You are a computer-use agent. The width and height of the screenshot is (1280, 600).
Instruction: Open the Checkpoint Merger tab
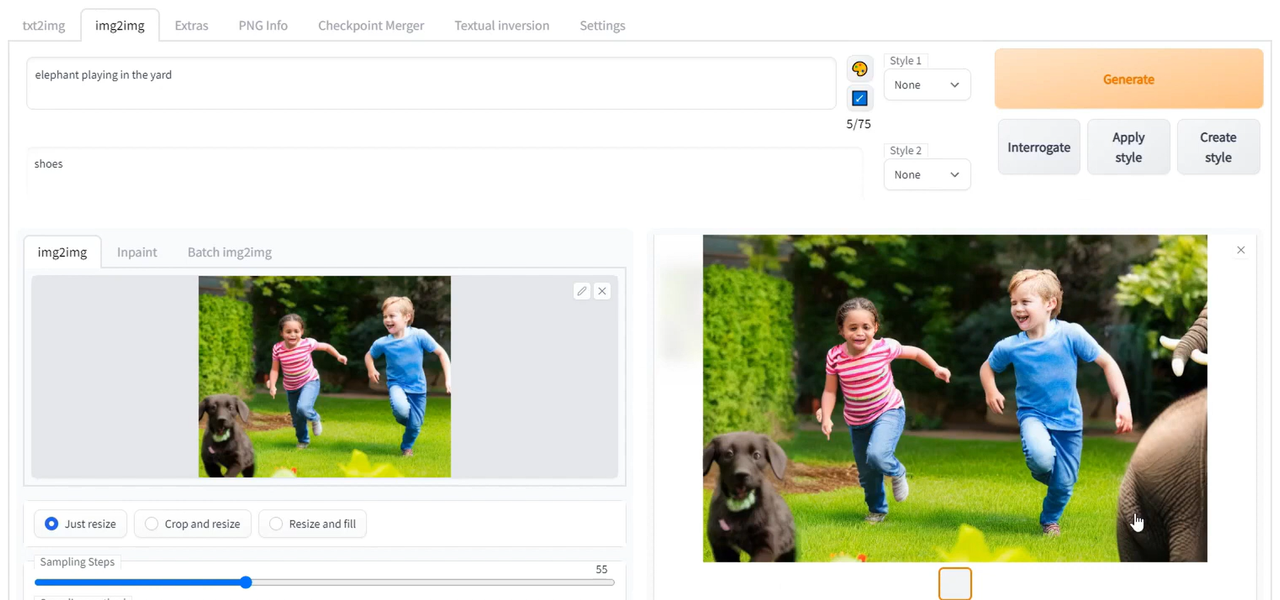(x=371, y=26)
